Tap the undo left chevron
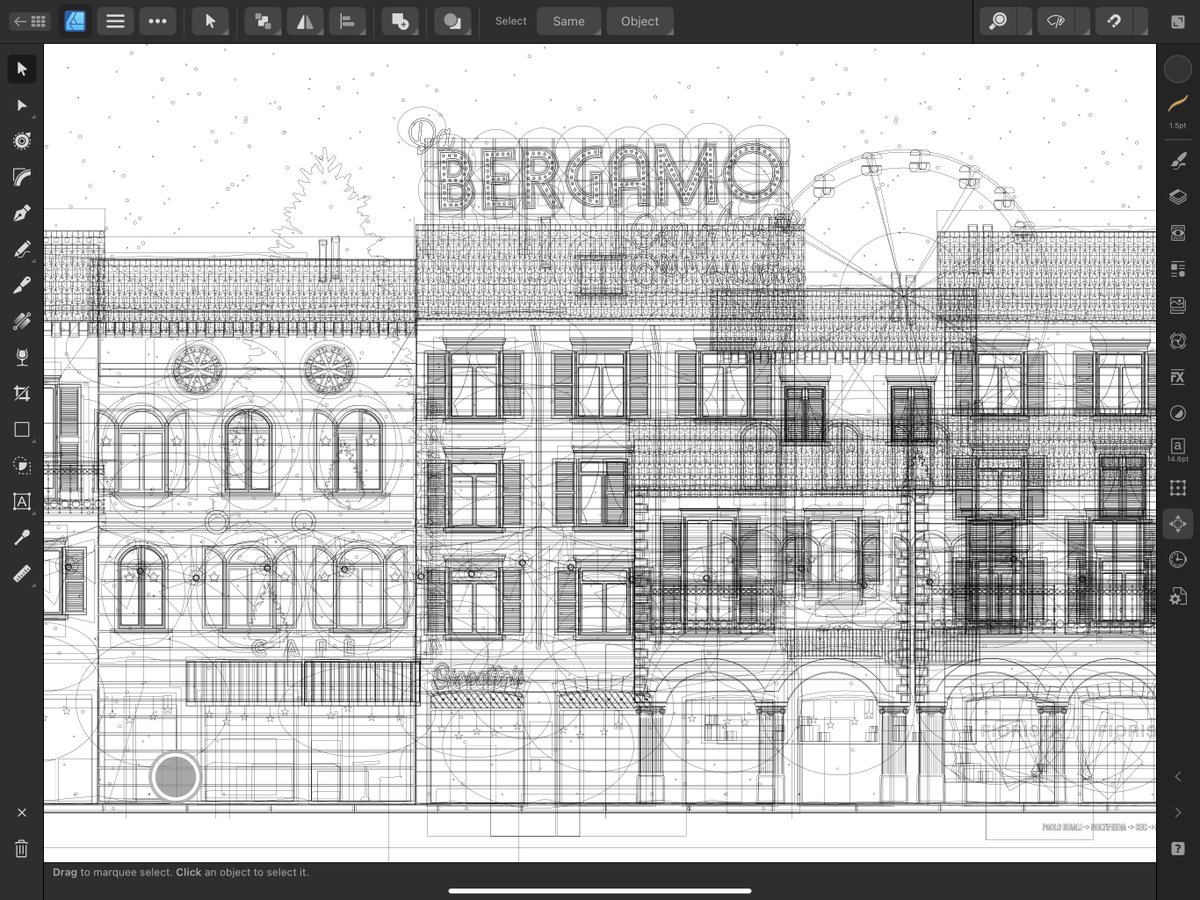Image resolution: width=1200 pixels, height=900 pixels. click(x=1178, y=777)
